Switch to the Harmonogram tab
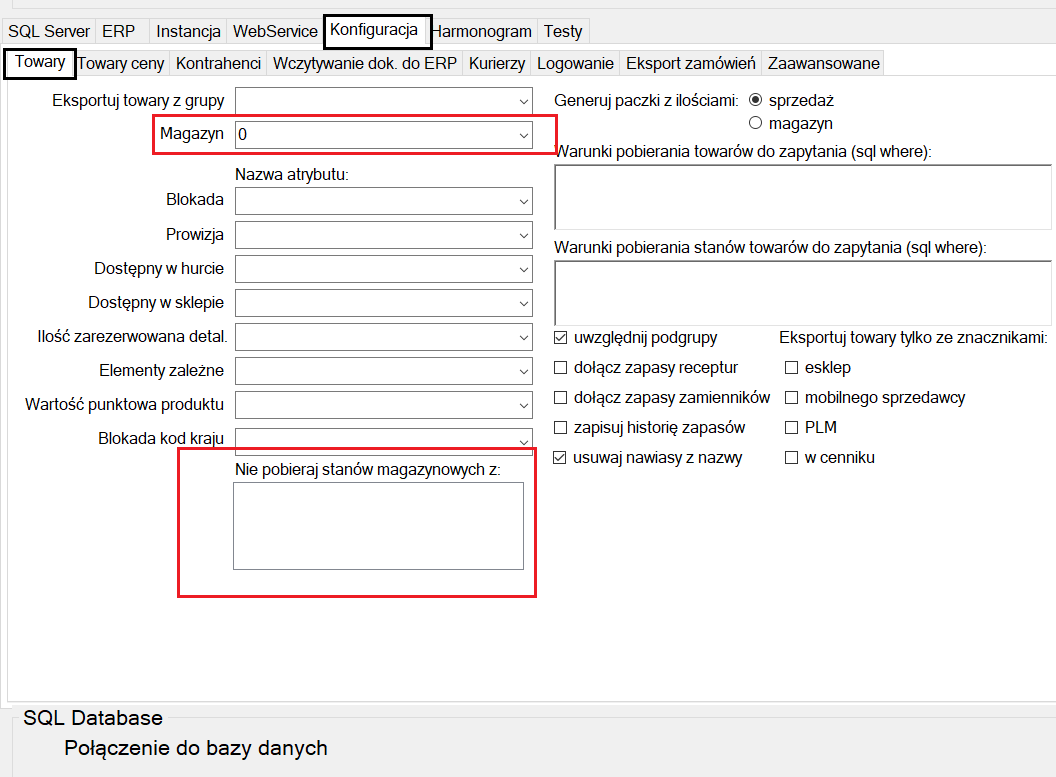The image size is (1056, 777). pos(484,31)
